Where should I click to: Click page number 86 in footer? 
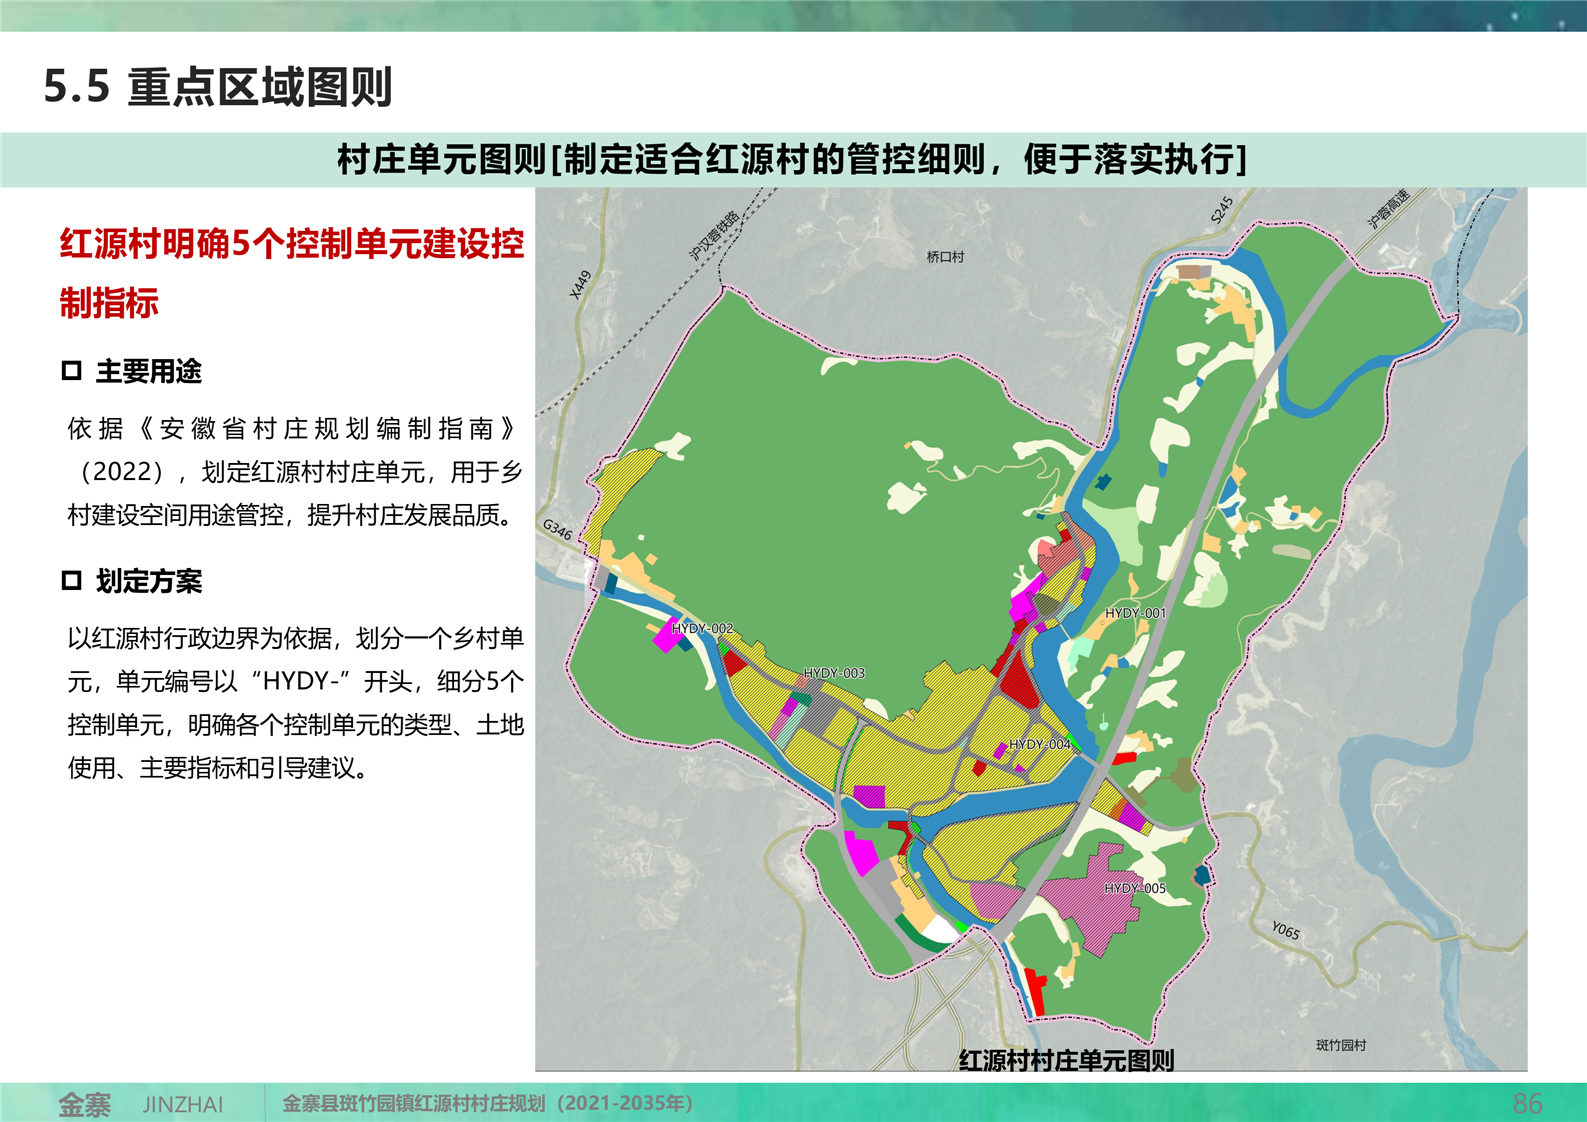coord(1527,1103)
